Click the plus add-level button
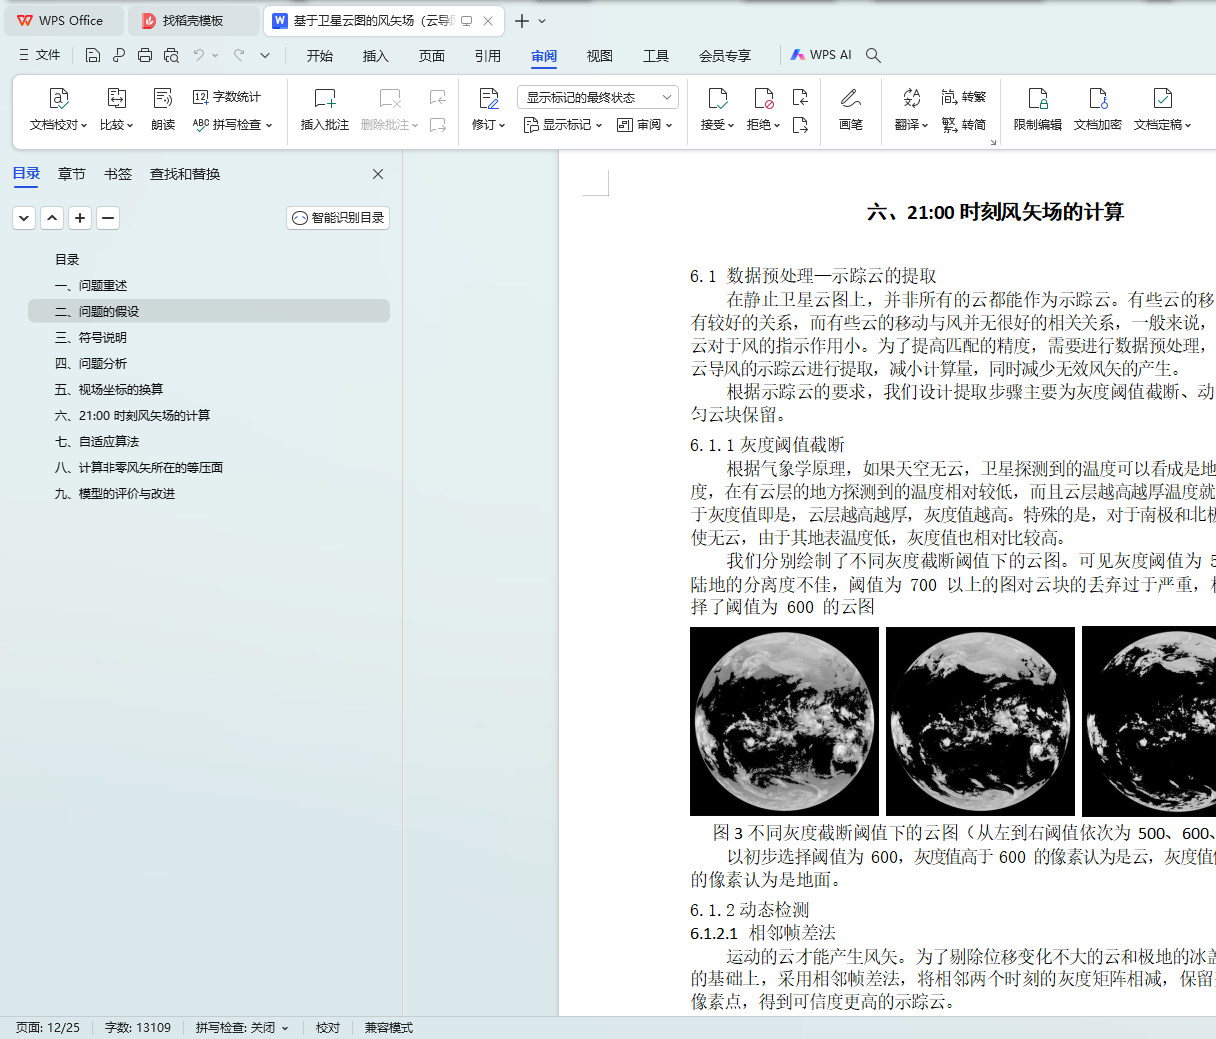Viewport: 1216px width, 1039px height. (x=80, y=218)
